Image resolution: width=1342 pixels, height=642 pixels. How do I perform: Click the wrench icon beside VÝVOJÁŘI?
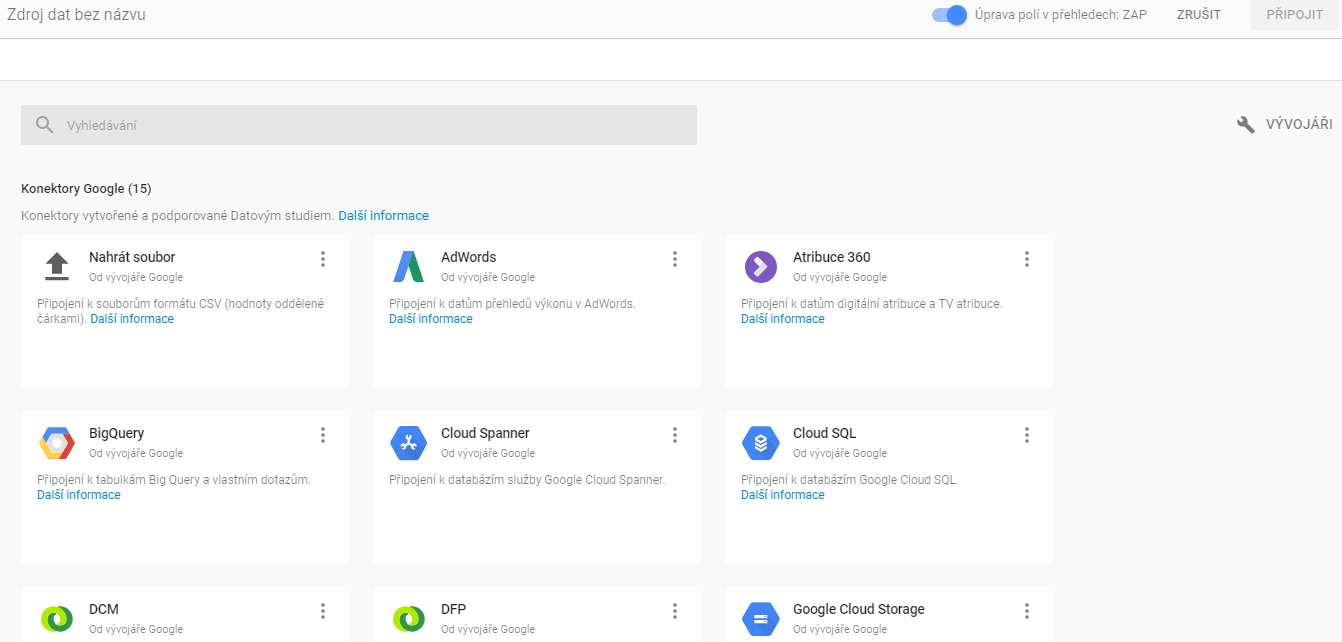[x=1246, y=125]
